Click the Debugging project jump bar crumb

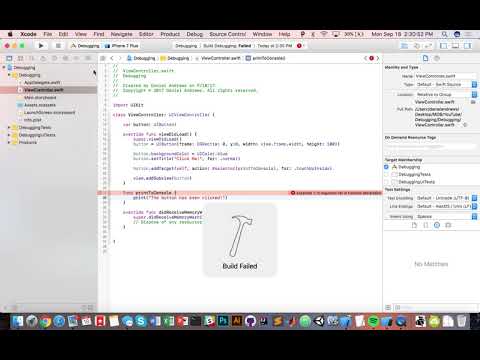coord(141,58)
